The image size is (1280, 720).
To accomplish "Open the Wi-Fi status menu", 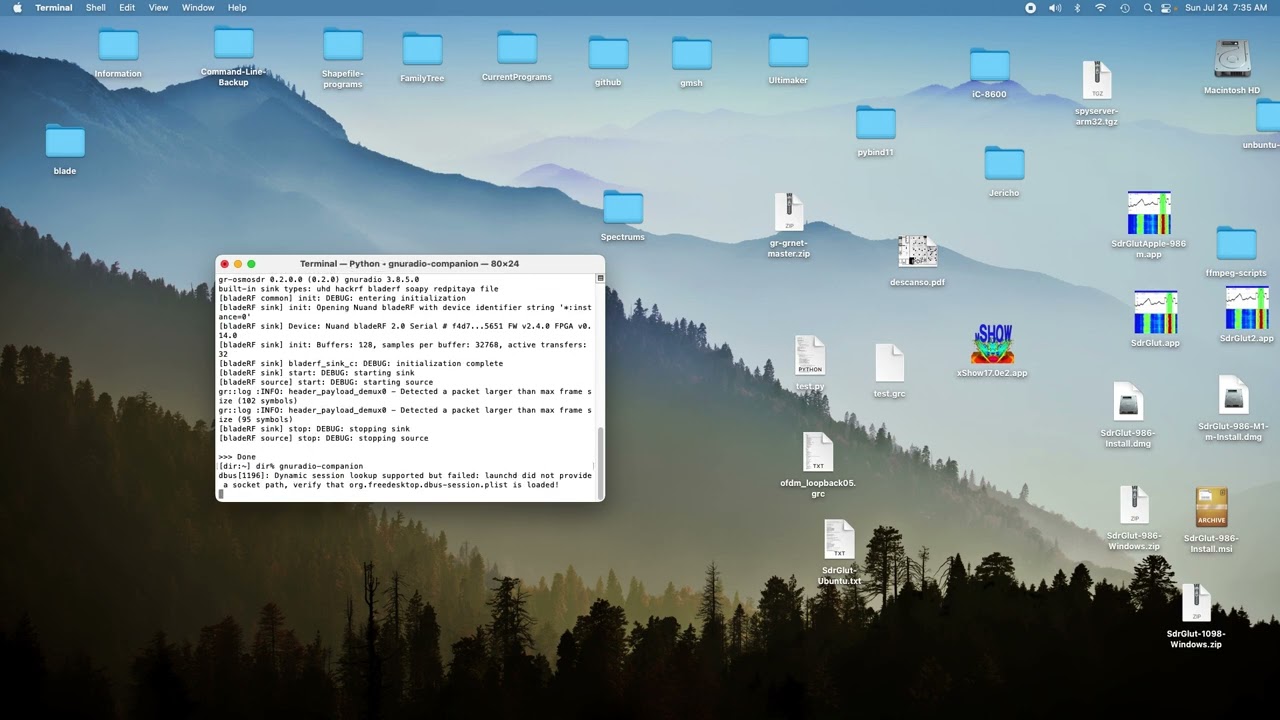I will tap(1100, 7).
